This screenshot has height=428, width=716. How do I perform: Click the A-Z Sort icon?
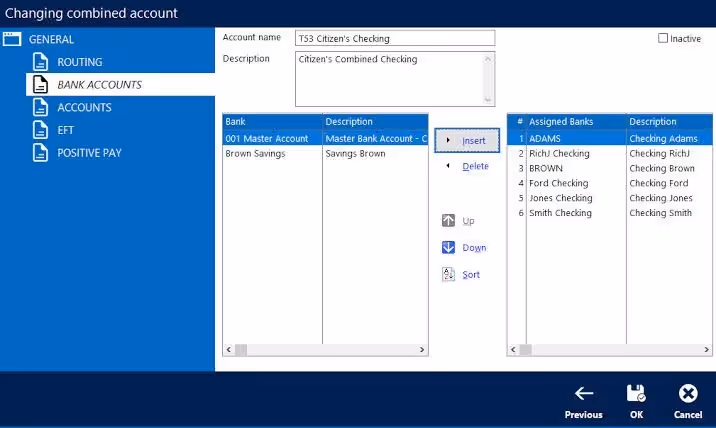pos(448,275)
